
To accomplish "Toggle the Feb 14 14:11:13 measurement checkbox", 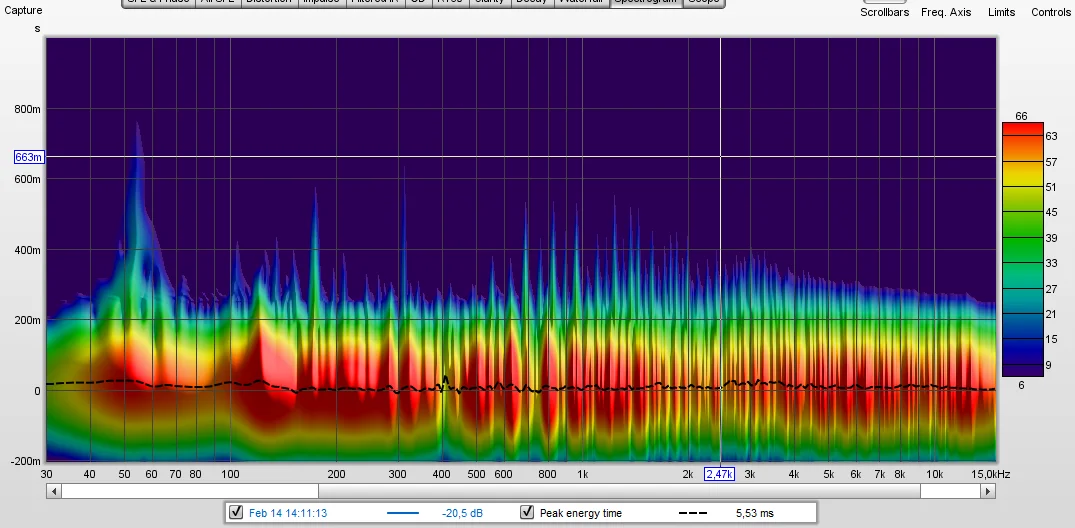I will click(x=237, y=512).
